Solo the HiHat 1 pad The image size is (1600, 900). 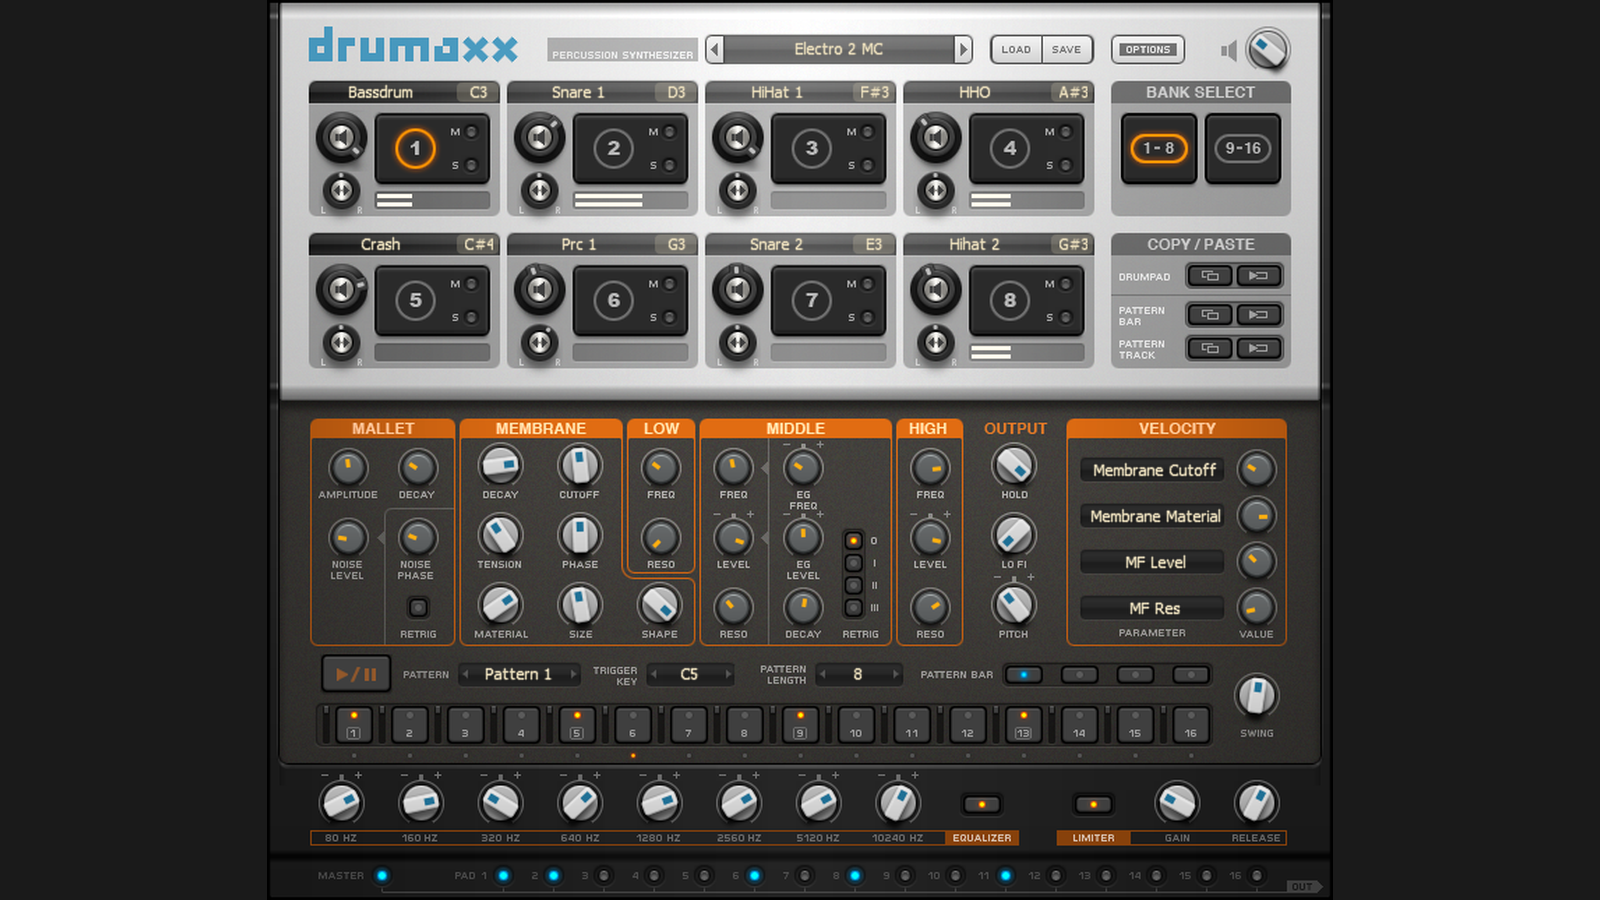867,166
